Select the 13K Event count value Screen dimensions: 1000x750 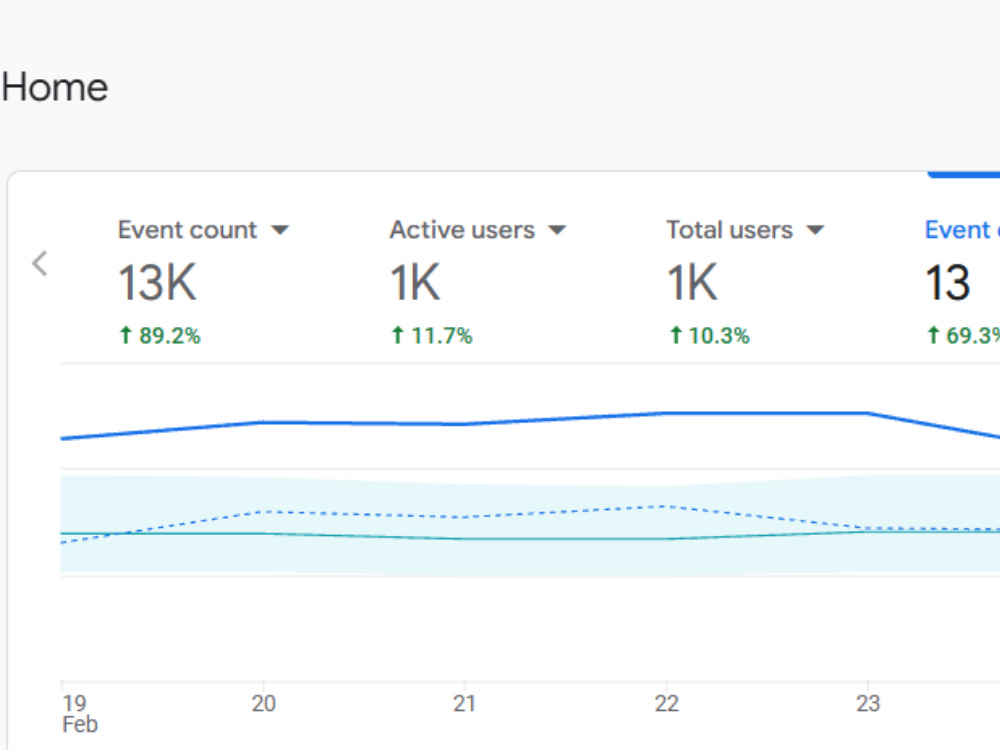(158, 283)
